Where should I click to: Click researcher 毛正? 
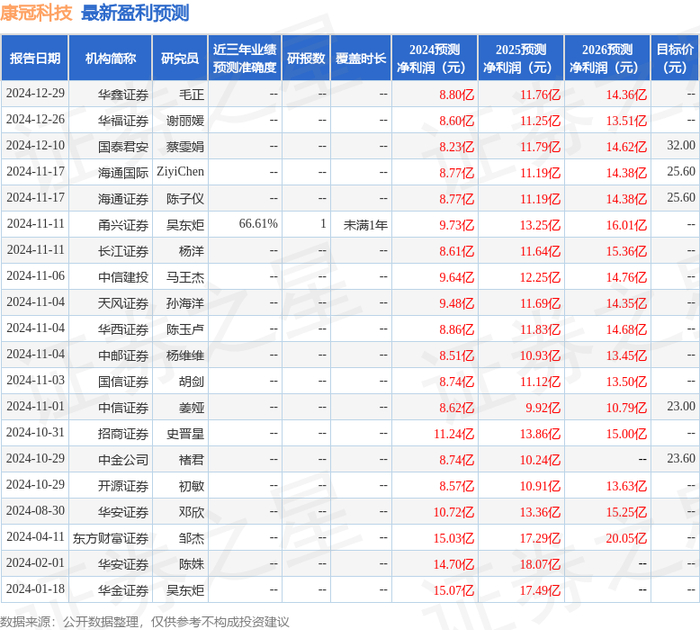192,95
